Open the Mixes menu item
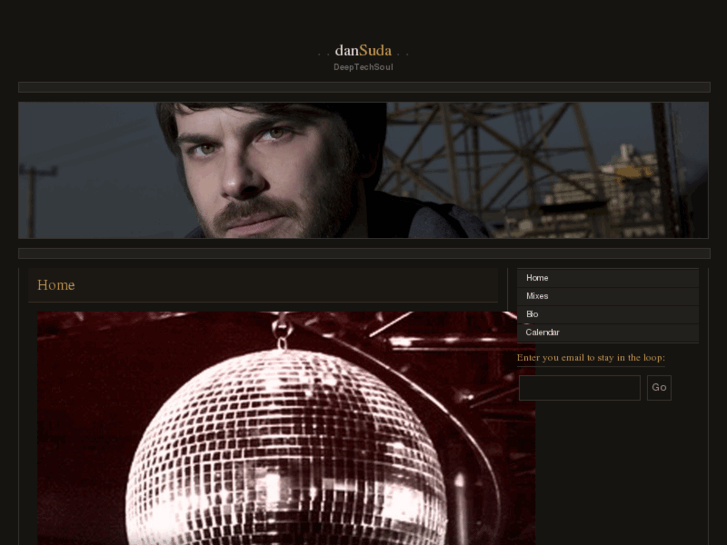The width and height of the screenshot is (727, 545). (x=608, y=296)
